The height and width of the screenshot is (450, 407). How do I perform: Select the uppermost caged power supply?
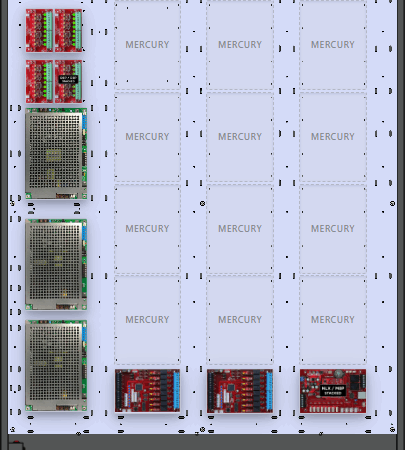[56, 153]
